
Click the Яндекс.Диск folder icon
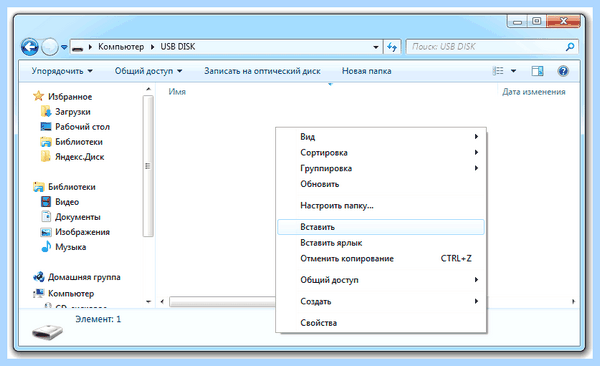(46, 156)
